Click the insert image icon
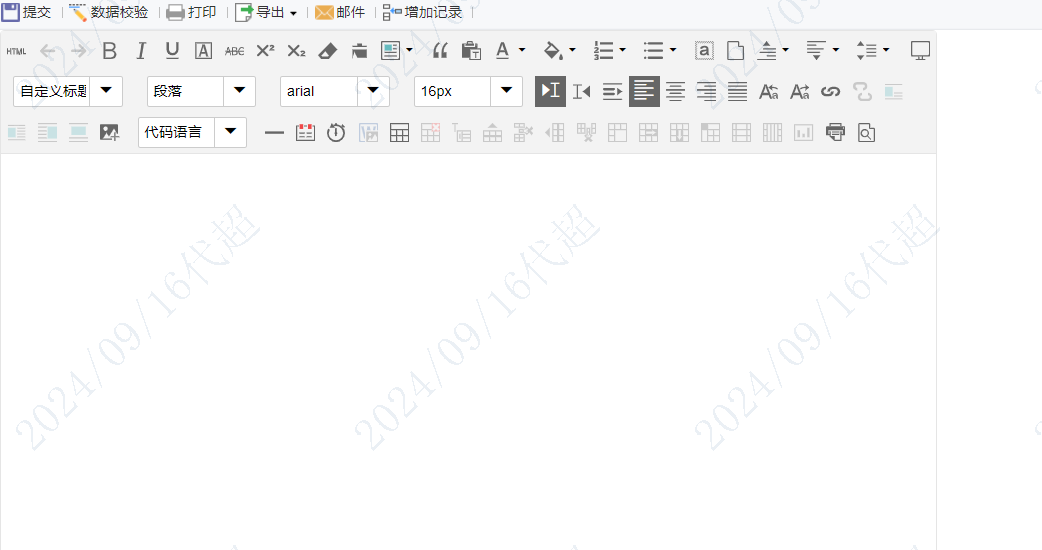 (109, 133)
